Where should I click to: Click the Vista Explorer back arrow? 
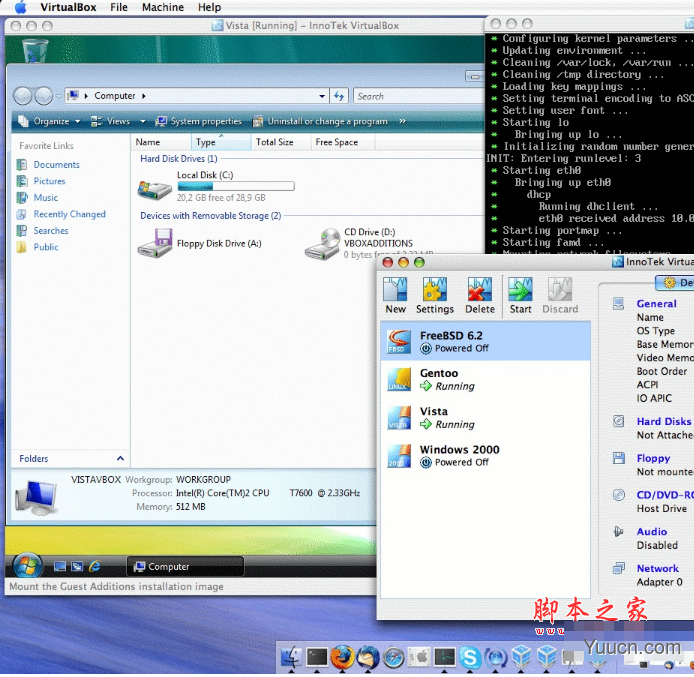[23, 96]
